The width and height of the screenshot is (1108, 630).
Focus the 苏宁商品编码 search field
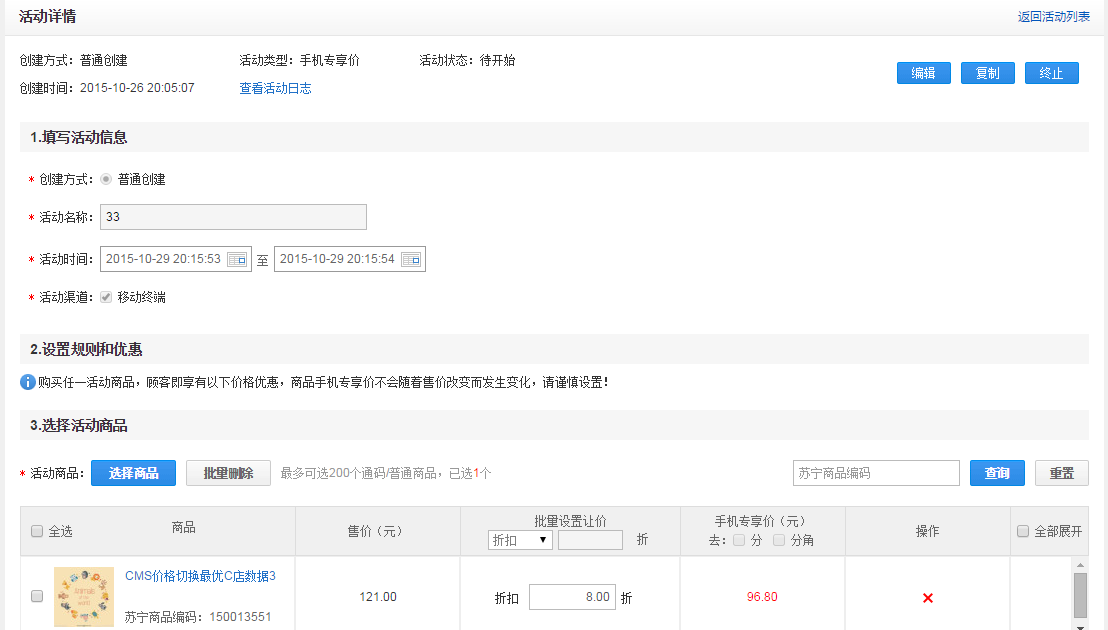click(x=876, y=473)
